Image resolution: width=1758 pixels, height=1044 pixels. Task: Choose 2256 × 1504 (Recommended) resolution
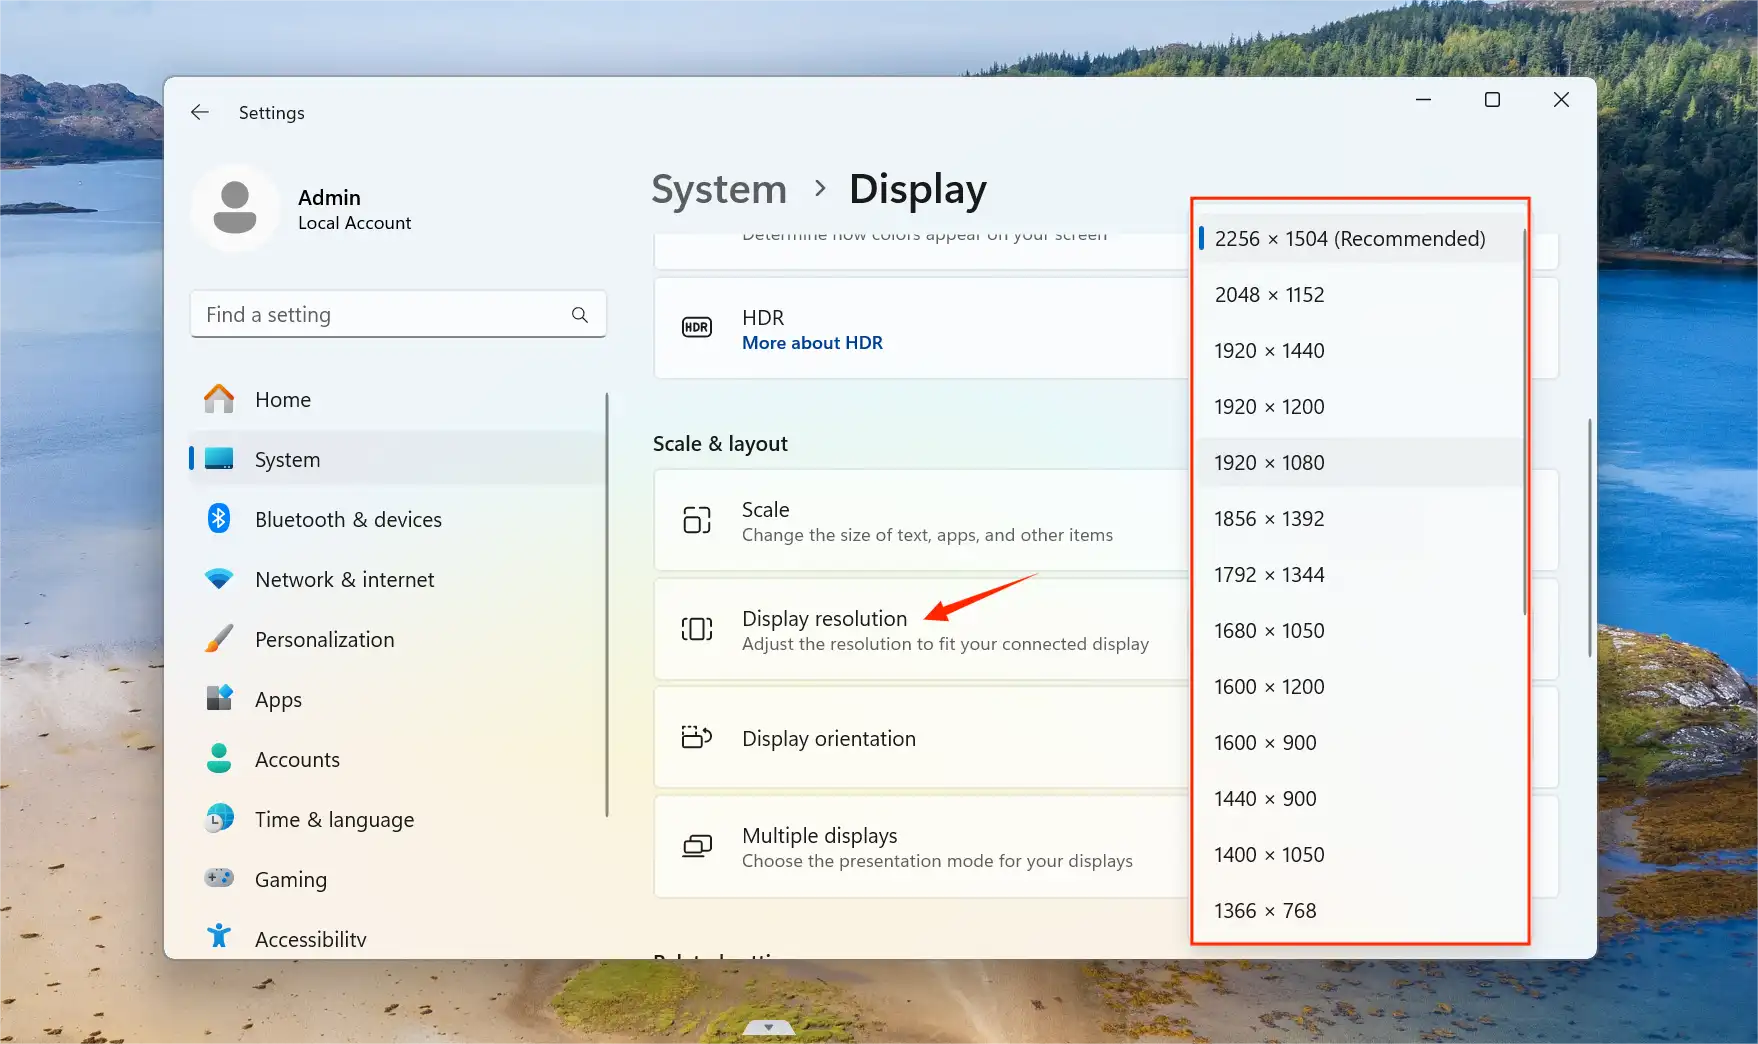[1359, 238]
